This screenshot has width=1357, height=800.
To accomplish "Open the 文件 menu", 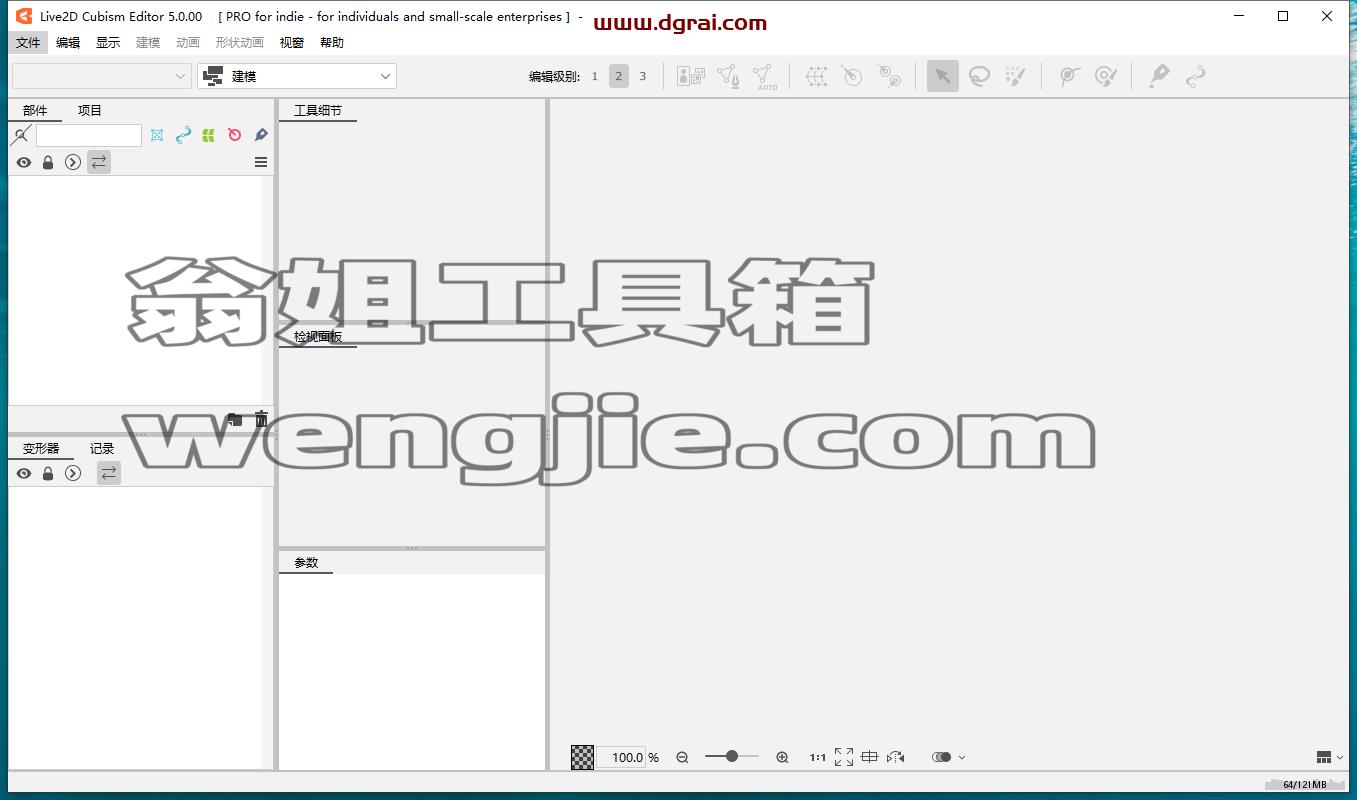I will pos(28,42).
